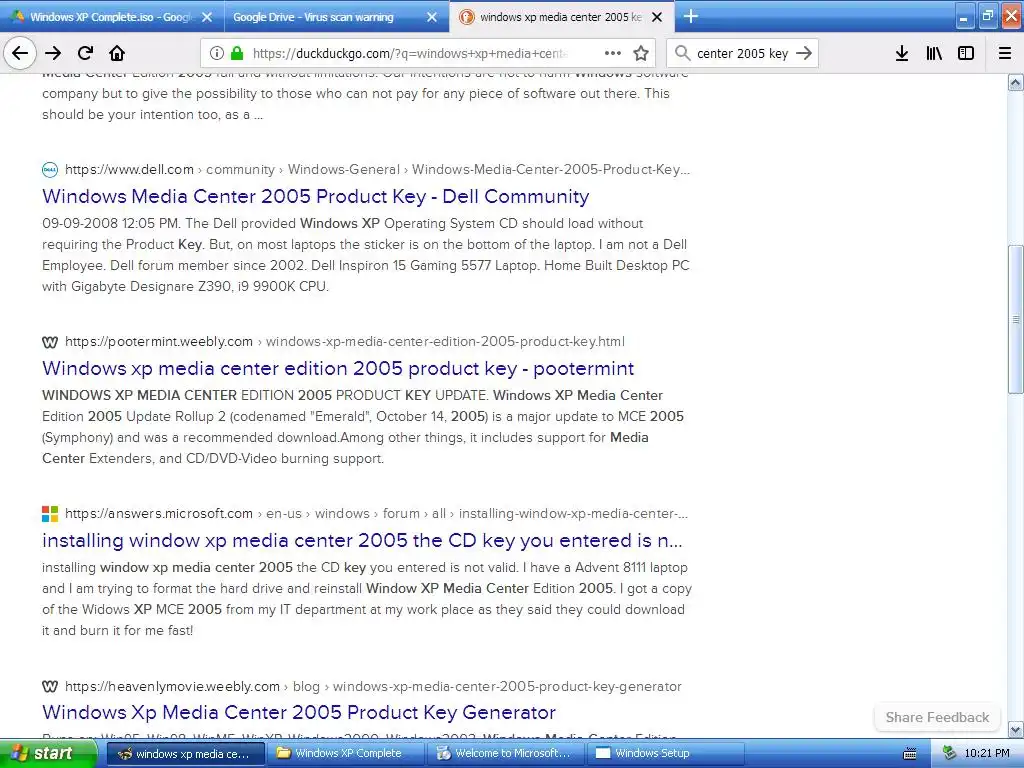Switch to Welcome to Microsoft taskbar window
The width and height of the screenshot is (1024, 768).
pos(507,753)
